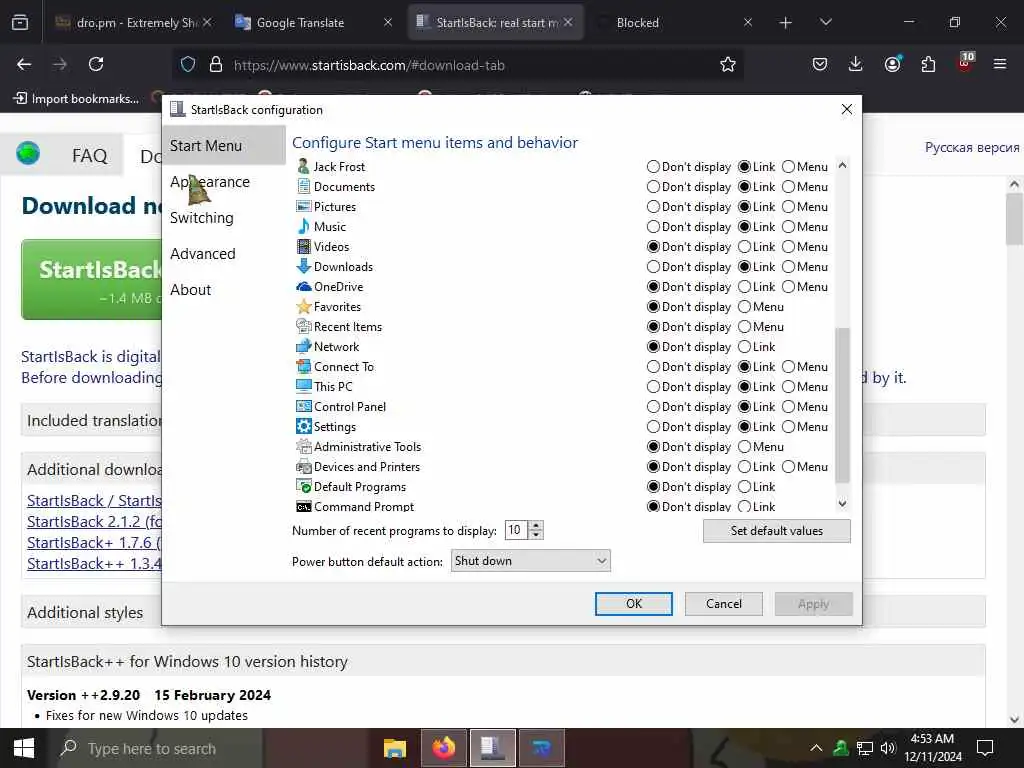Screen dimensions: 1024x768
Task: Click the Command Prompt icon
Action: pyautogui.click(x=303, y=507)
